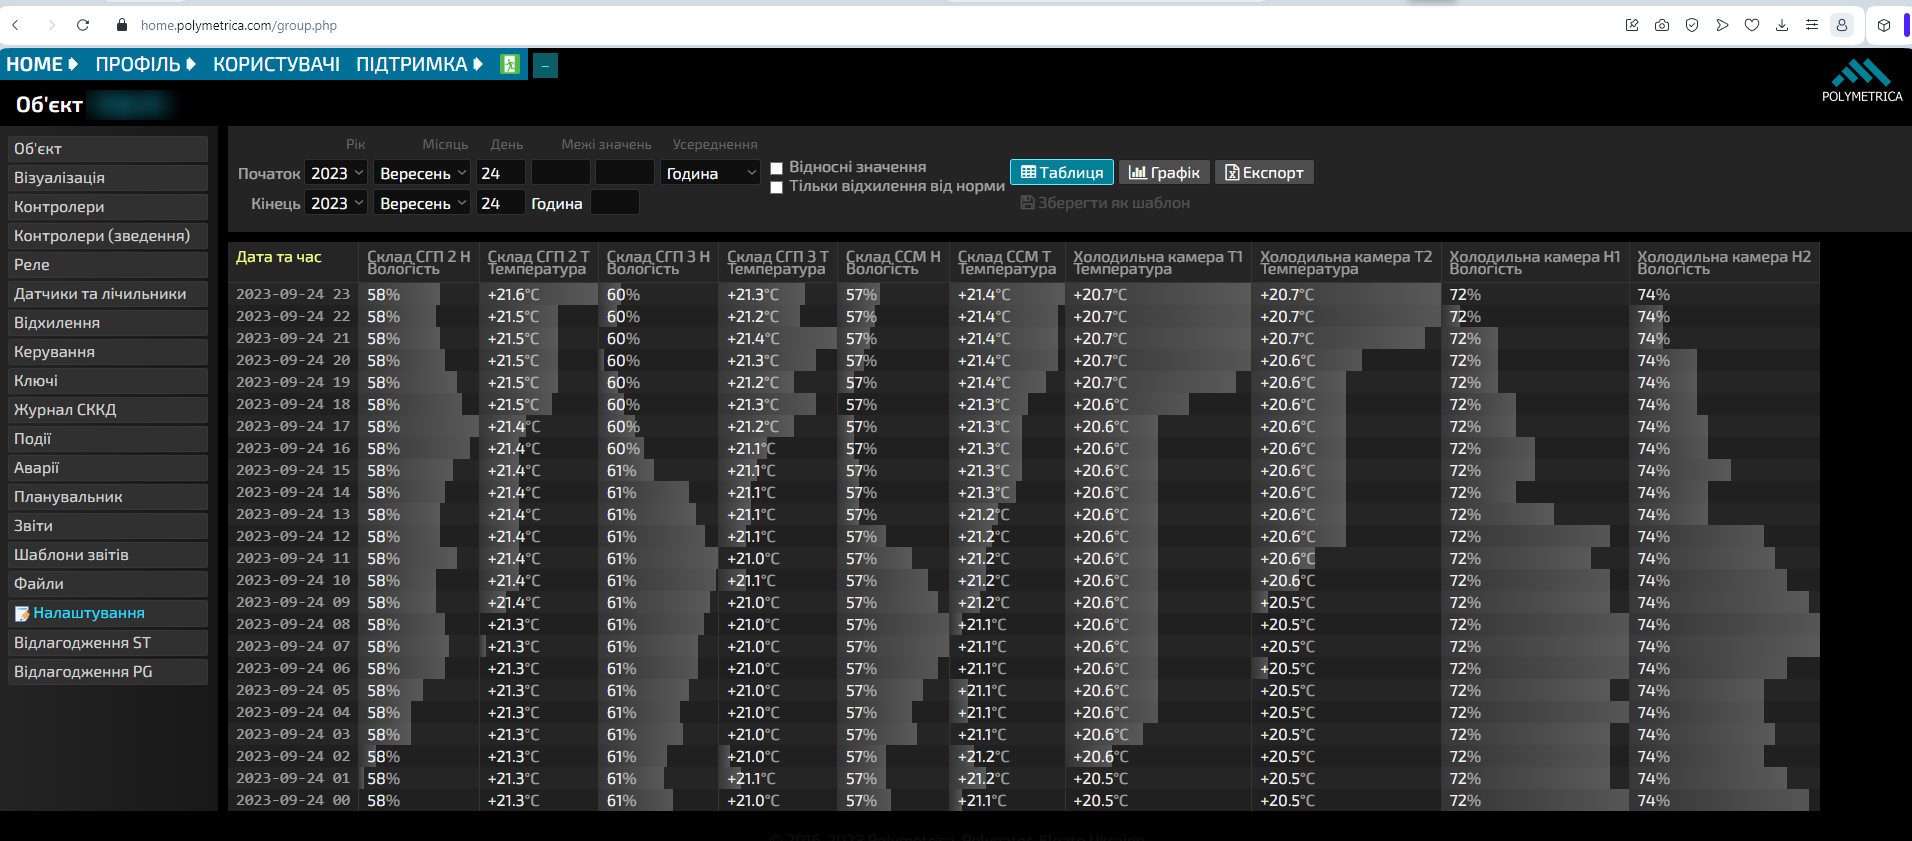The image size is (1912, 841).
Task: Open Візуалізація in the sidebar
Action: (x=108, y=178)
